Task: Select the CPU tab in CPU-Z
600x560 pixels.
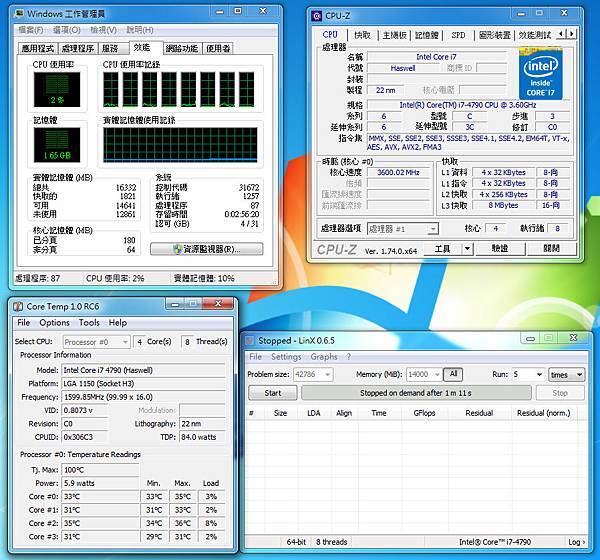Action: pos(330,34)
